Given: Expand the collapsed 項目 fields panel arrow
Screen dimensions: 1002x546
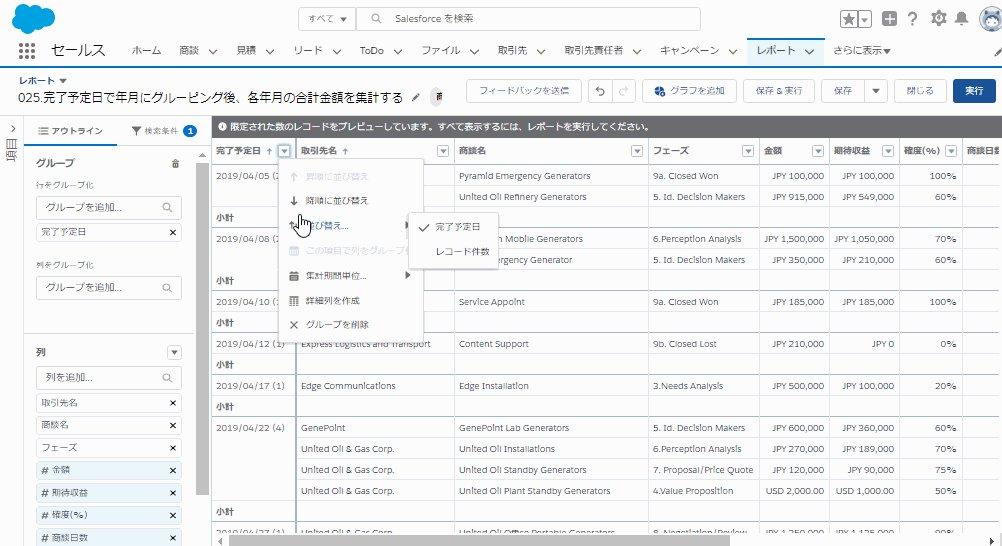Looking at the screenshot, I should (x=12, y=129).
